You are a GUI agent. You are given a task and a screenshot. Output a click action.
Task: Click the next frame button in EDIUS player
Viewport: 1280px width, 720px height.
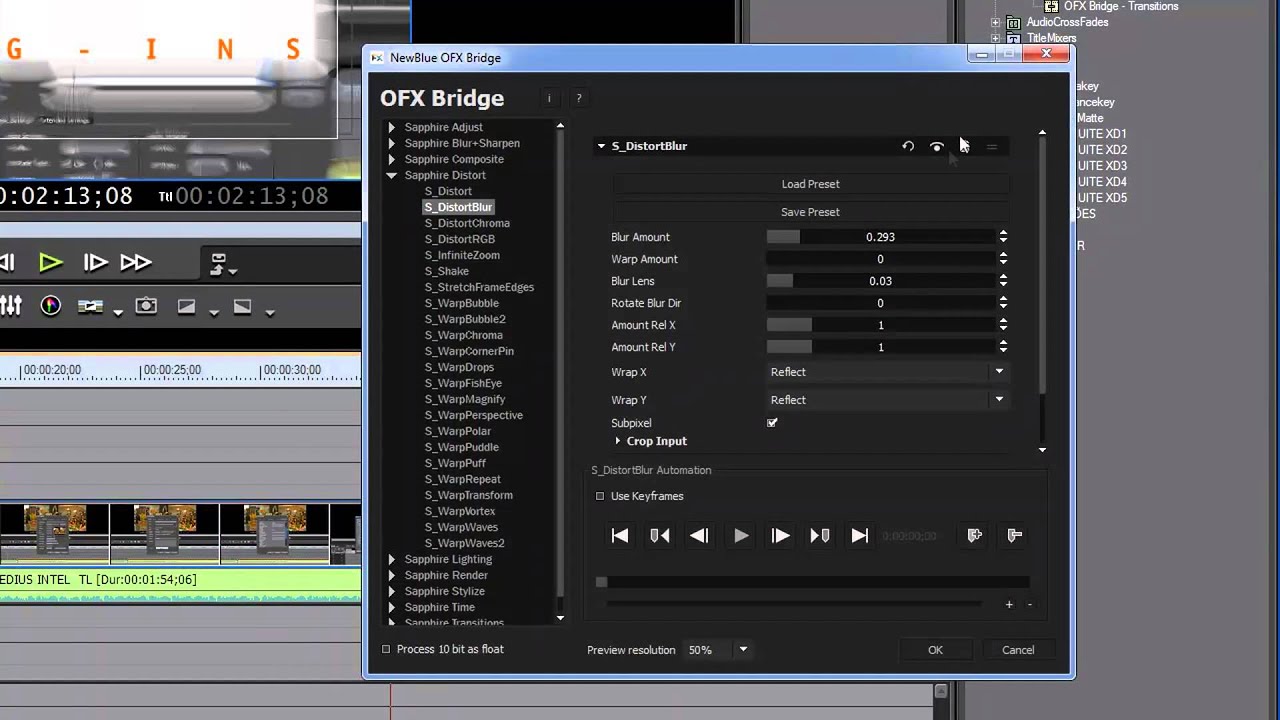click(x=95, y=263)
